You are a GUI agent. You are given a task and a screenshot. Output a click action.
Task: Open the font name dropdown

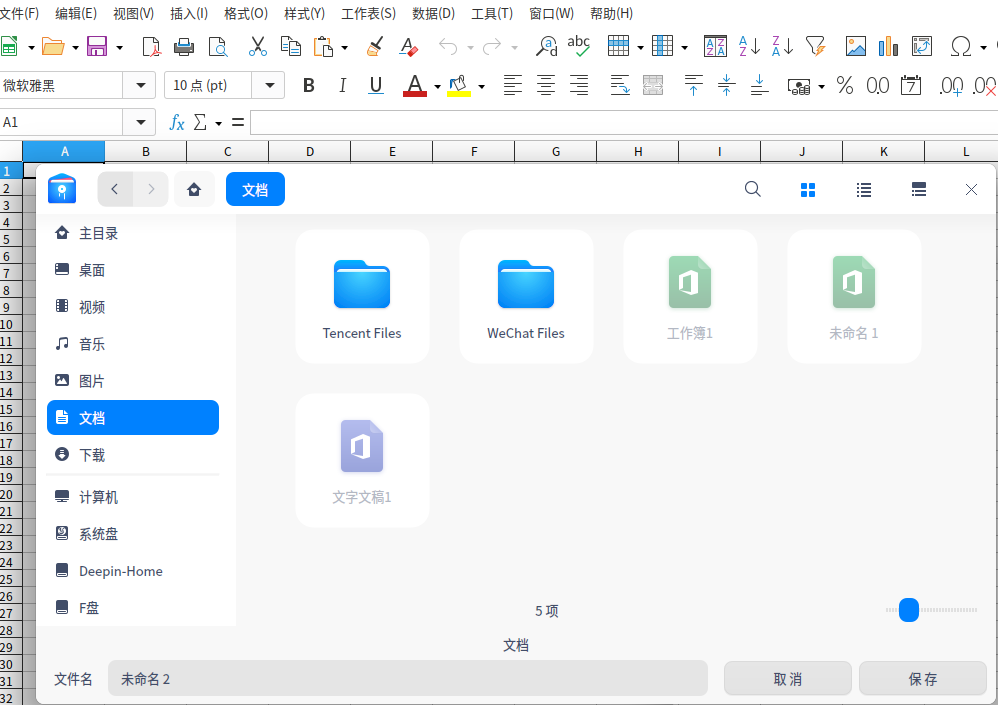(x=139, y=86)
